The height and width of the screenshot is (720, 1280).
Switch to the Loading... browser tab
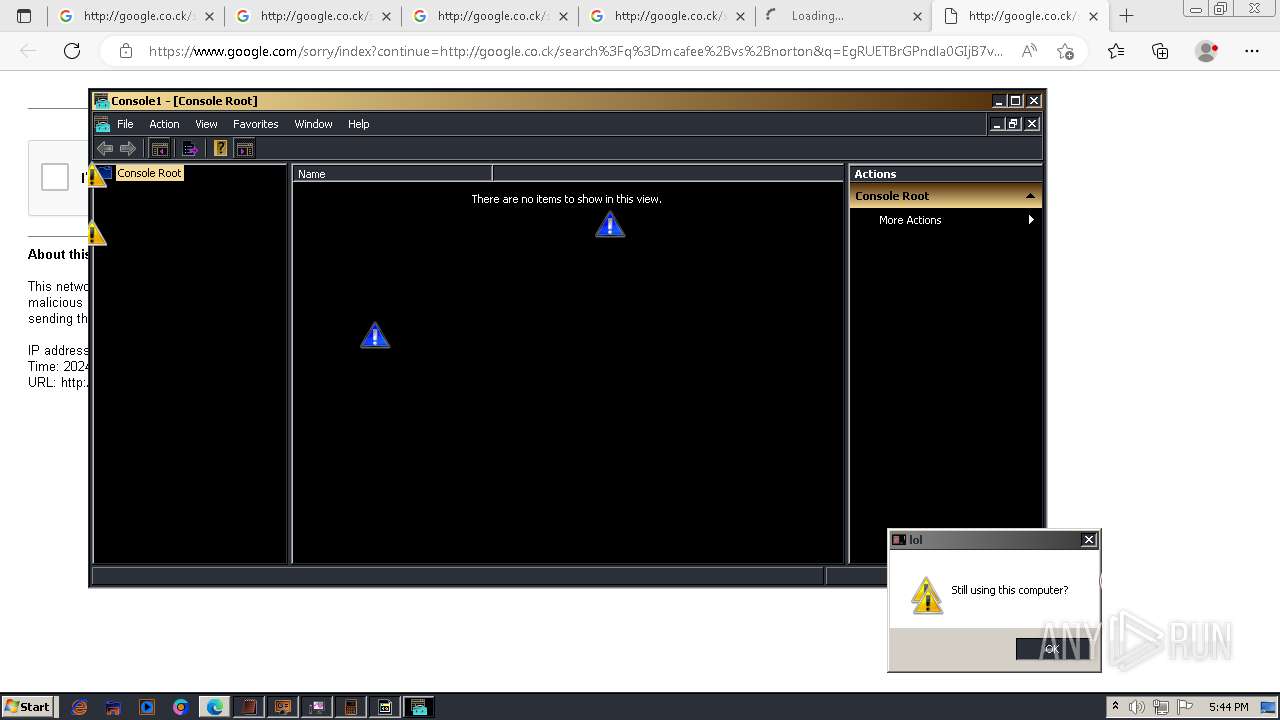843,16
